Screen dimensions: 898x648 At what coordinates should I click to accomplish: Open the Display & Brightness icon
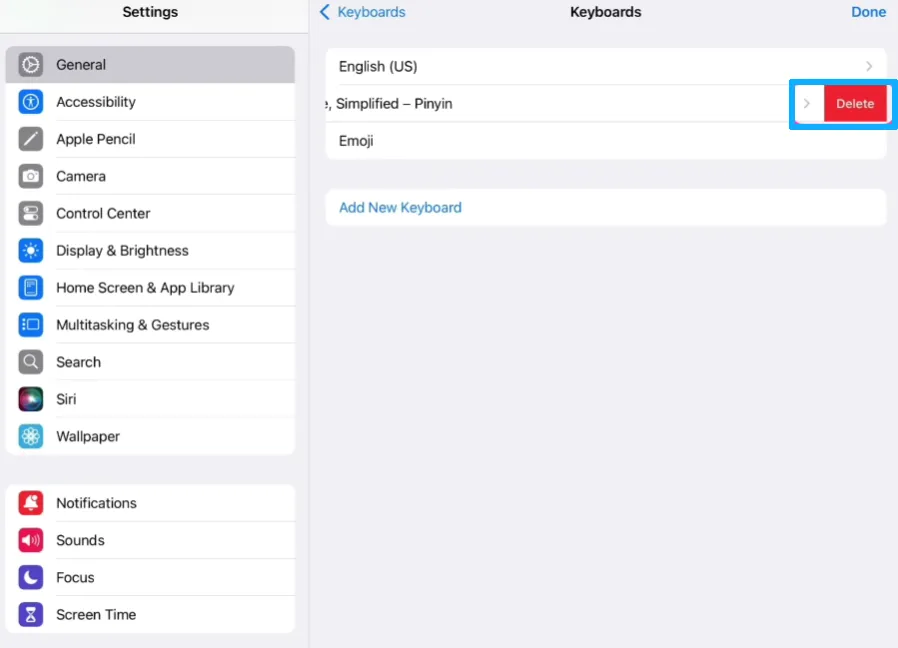click(30, 250)
